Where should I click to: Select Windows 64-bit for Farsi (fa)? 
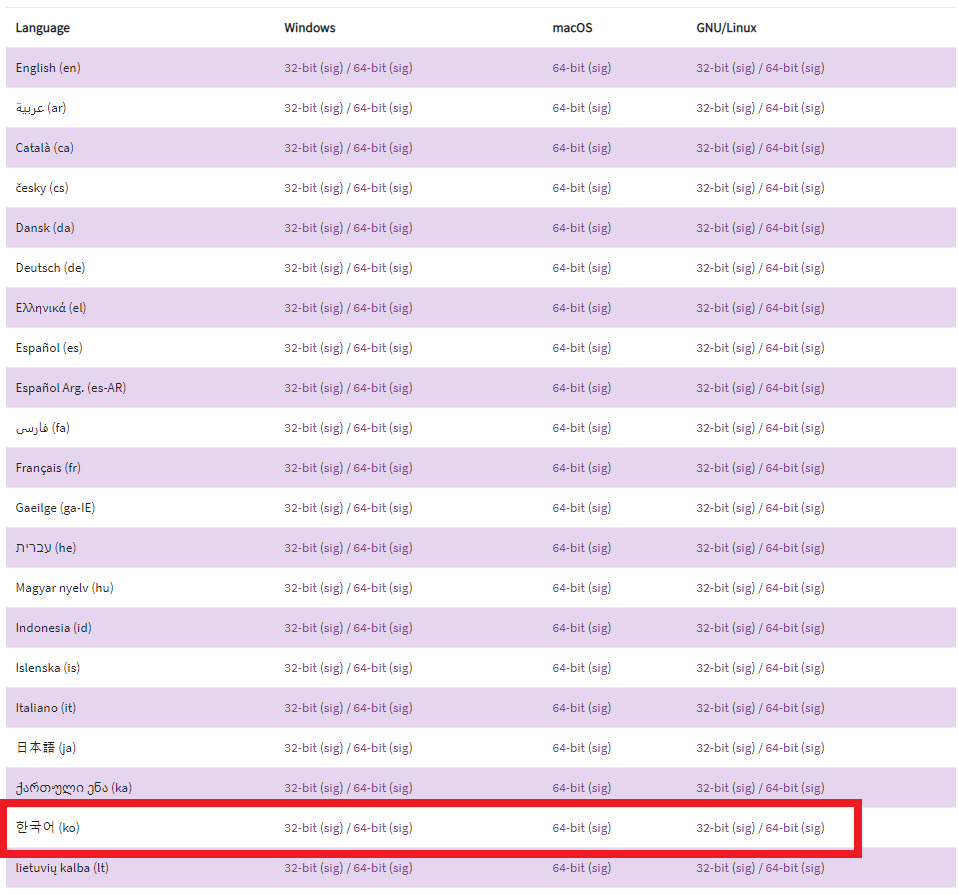point(369,428)
